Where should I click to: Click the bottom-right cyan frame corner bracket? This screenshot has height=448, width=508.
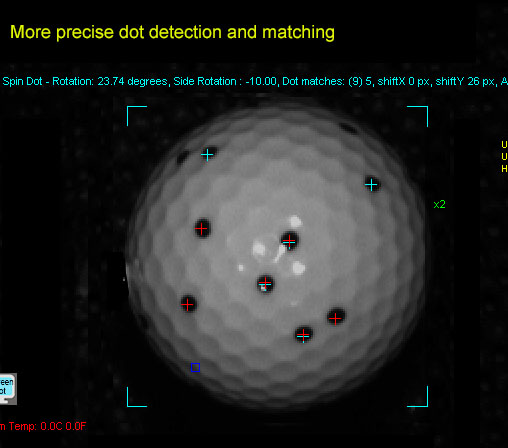418,397
